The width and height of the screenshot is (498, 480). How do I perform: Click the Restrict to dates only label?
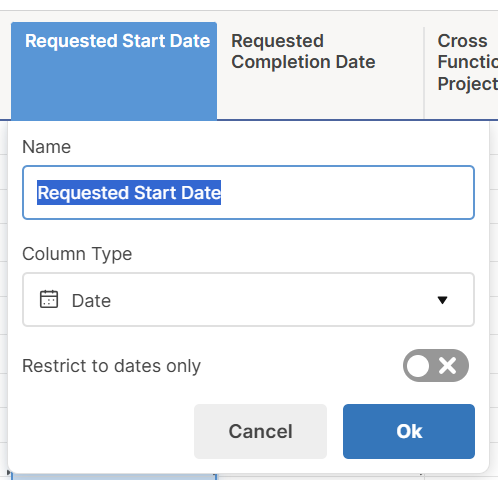click(111, 366)
